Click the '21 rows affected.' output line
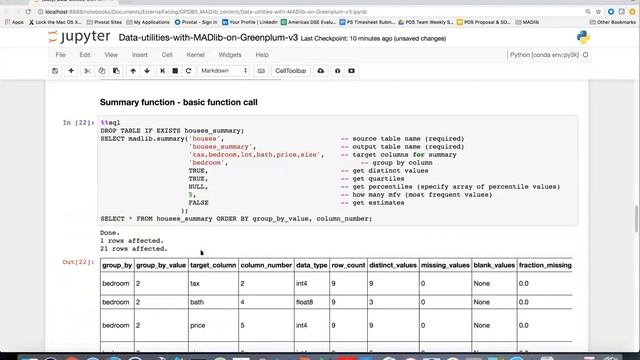The image size is (640, 360). [x=133, y=249]
